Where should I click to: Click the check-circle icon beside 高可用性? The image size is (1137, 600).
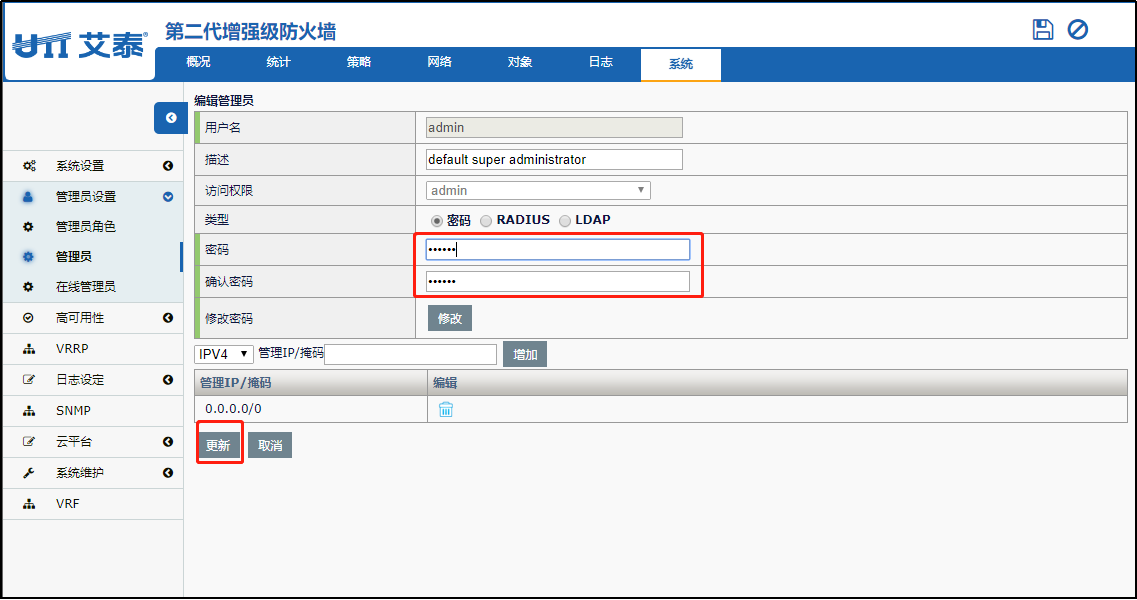tap(28, 318)
